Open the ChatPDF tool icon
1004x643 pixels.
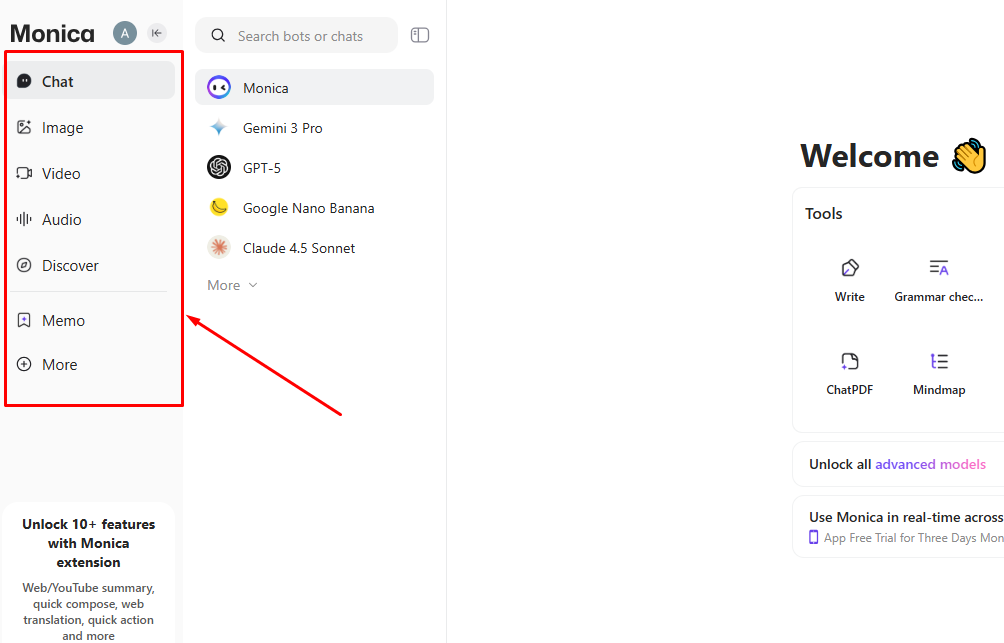(850, 361)
